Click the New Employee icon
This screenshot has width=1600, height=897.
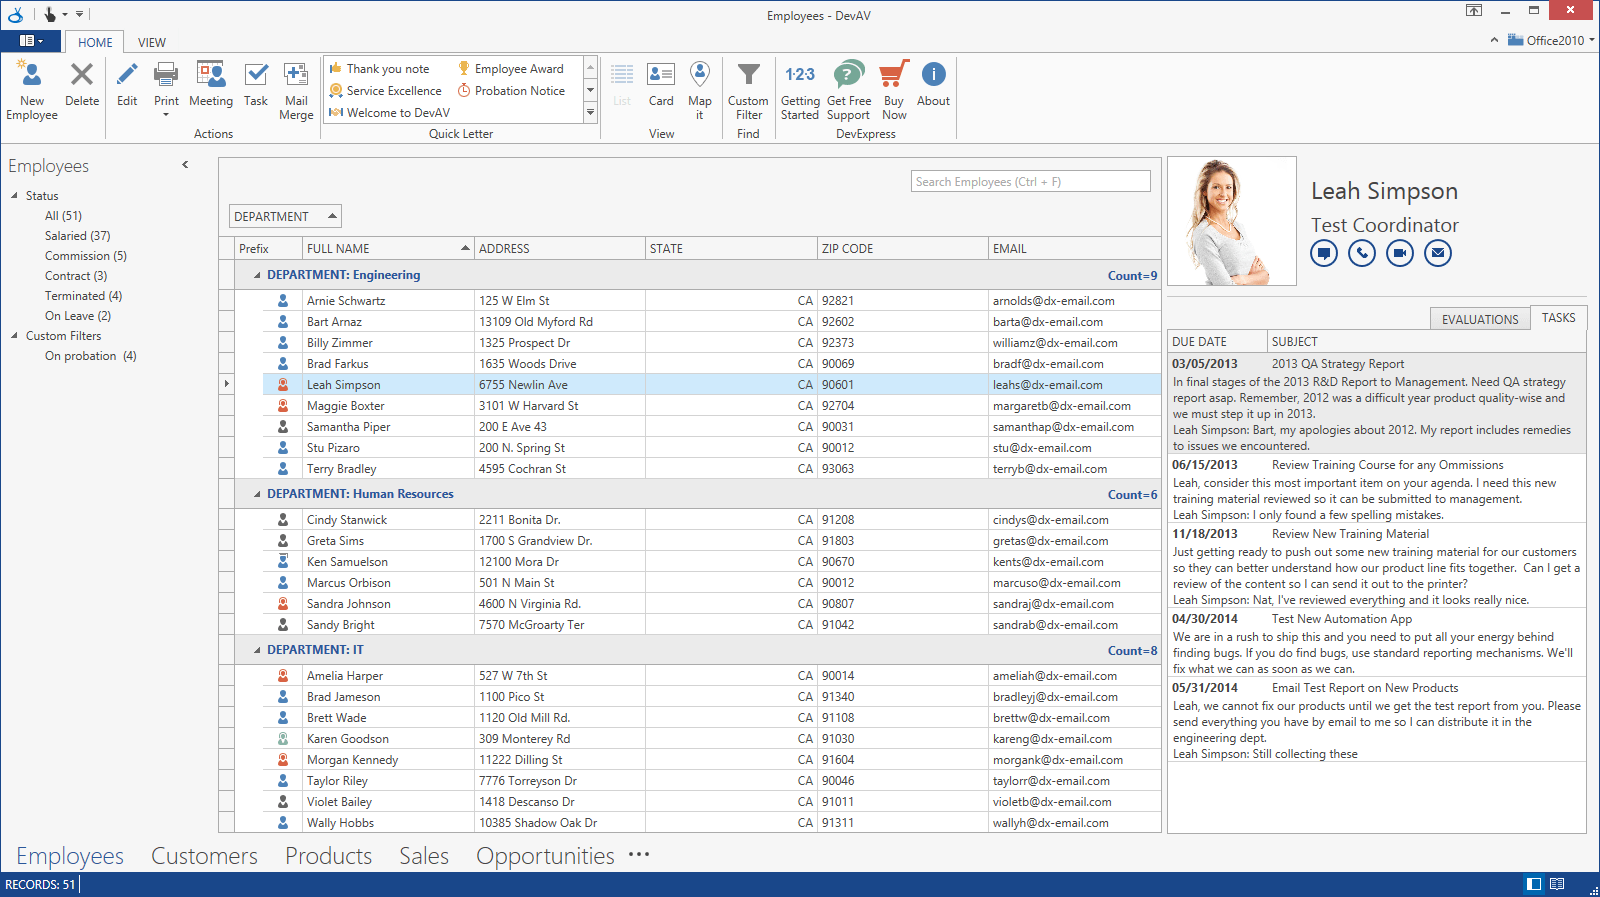click(32, 76)
